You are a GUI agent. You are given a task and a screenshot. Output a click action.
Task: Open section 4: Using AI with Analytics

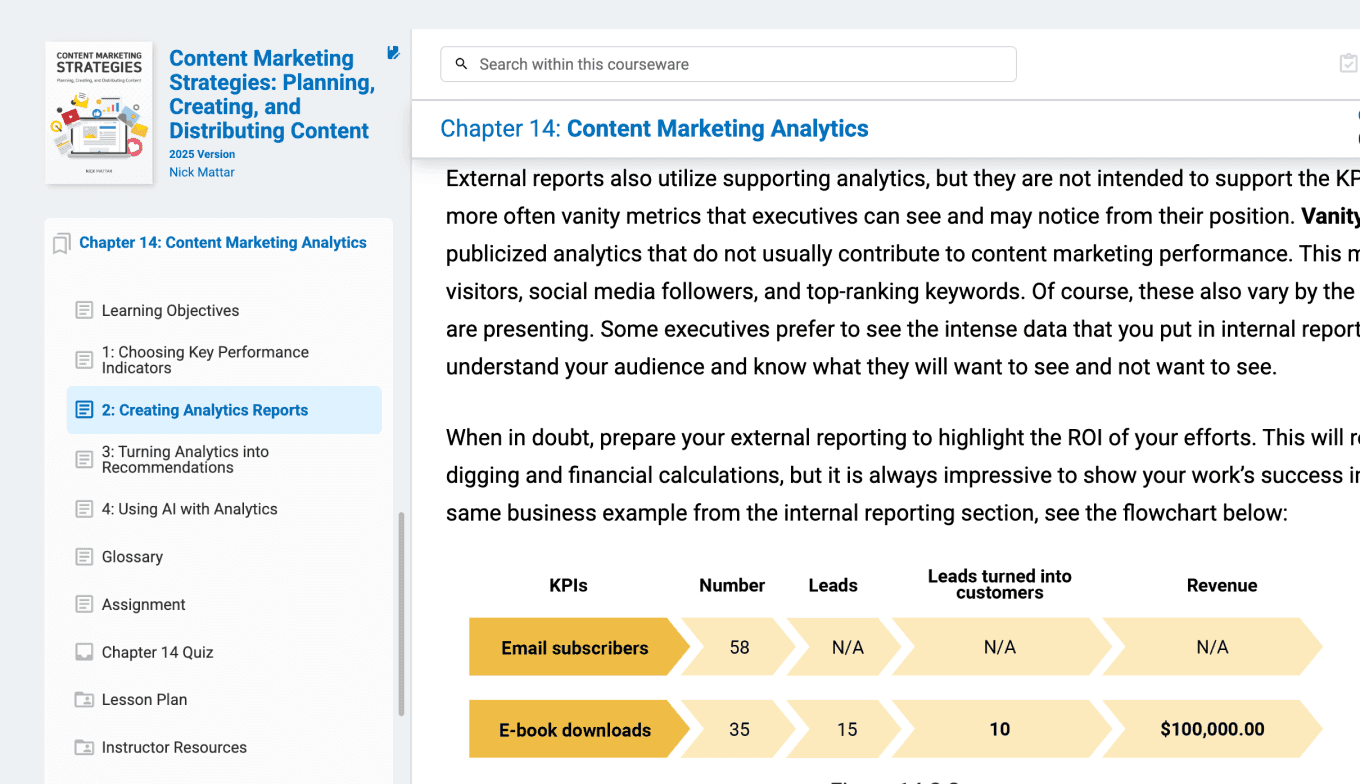tap(189, 509)
